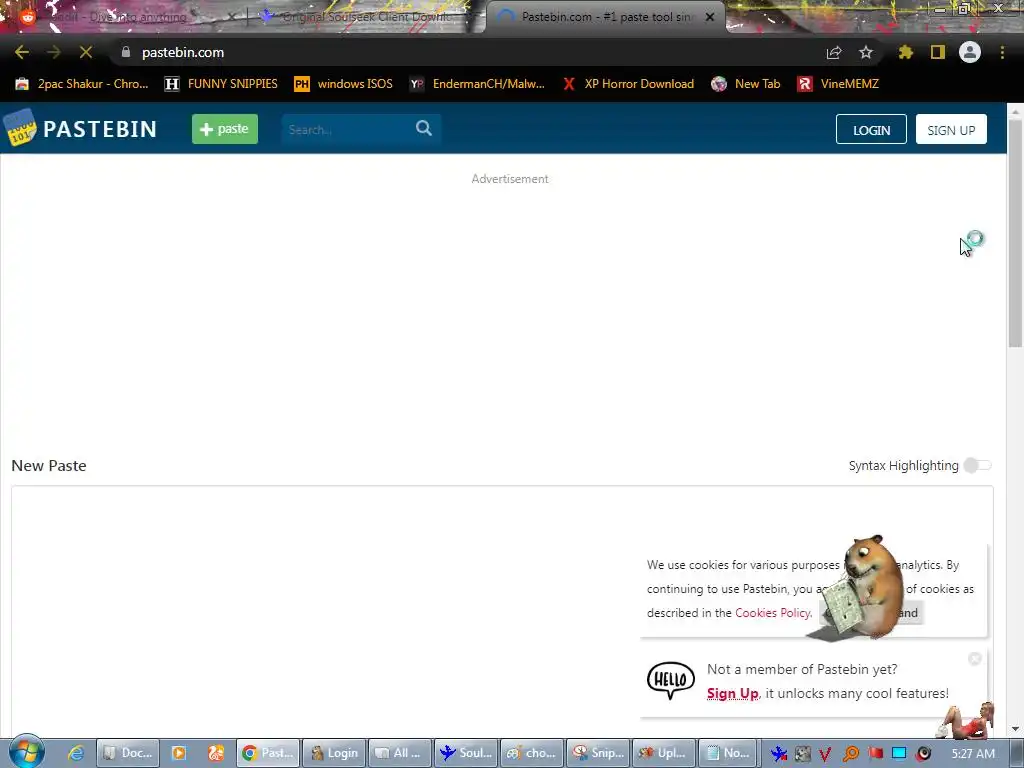Open the Chrome profile avatar
The image size is (1024, 768).
click(x=970, y=52)
